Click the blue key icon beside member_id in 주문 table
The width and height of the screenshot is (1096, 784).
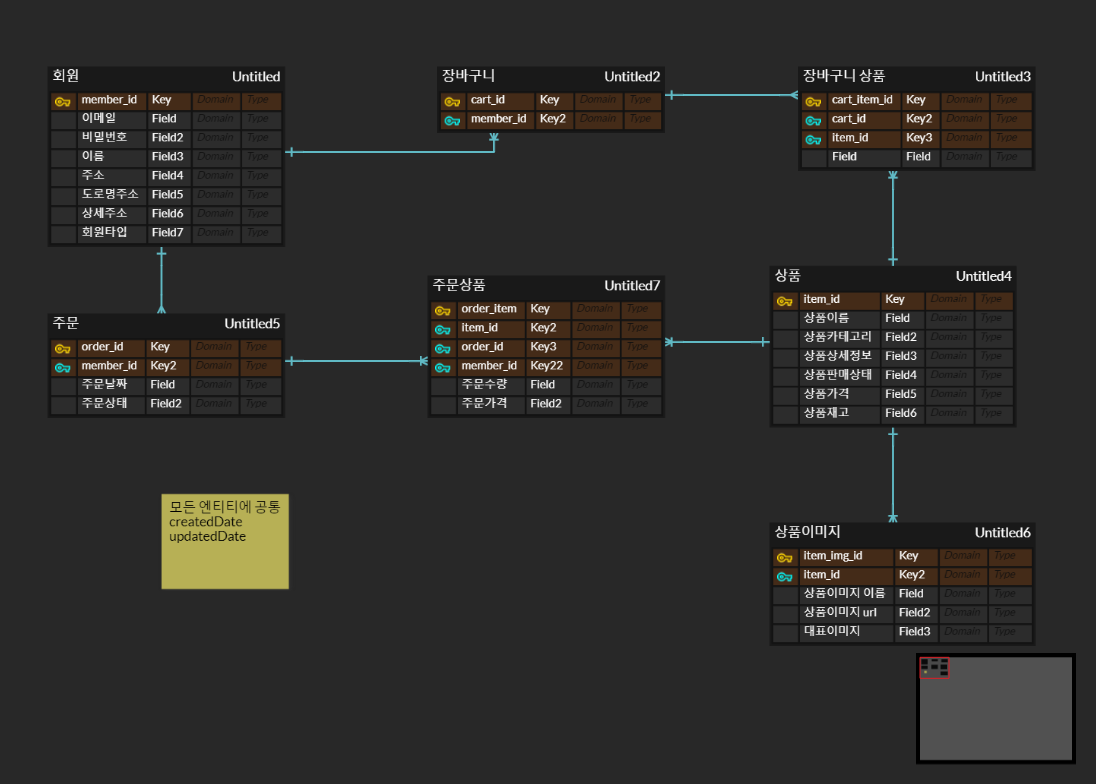tap(63, 367)
